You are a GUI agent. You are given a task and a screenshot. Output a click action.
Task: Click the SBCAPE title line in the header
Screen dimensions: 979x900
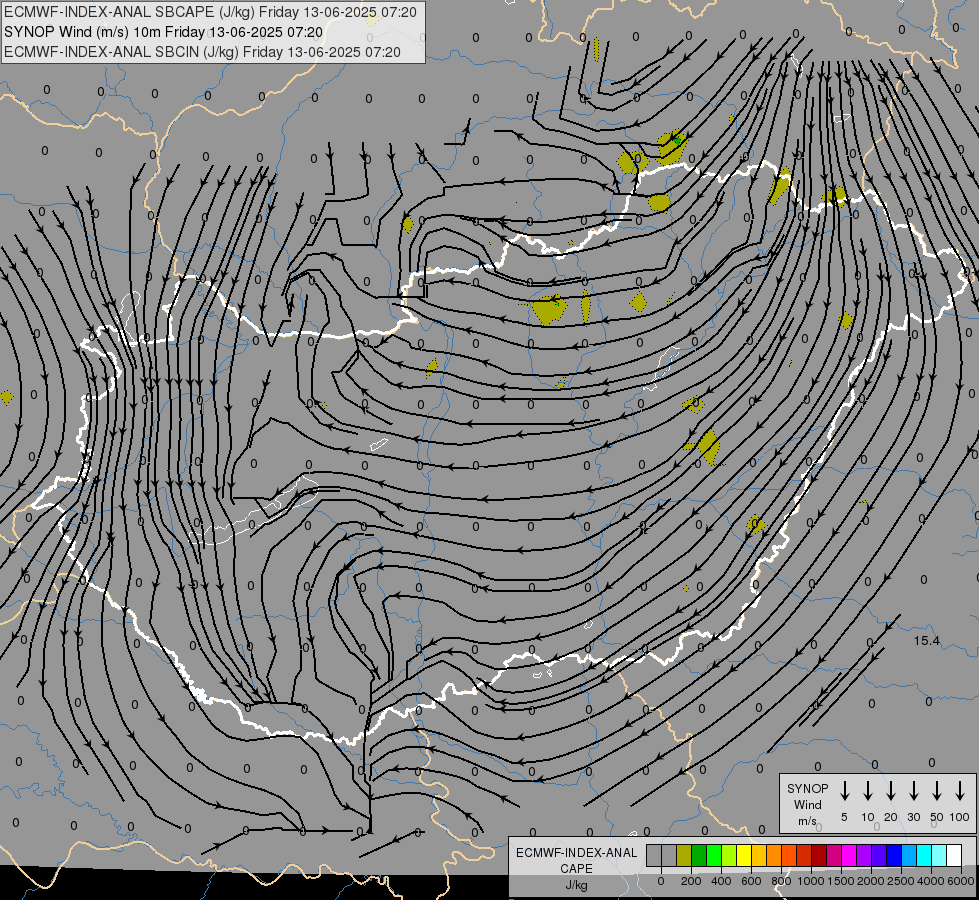click(x=210, y=12)
